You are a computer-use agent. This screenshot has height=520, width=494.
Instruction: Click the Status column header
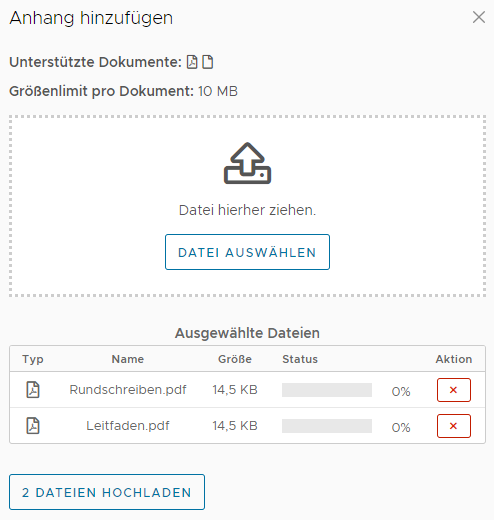coord(300,359)
